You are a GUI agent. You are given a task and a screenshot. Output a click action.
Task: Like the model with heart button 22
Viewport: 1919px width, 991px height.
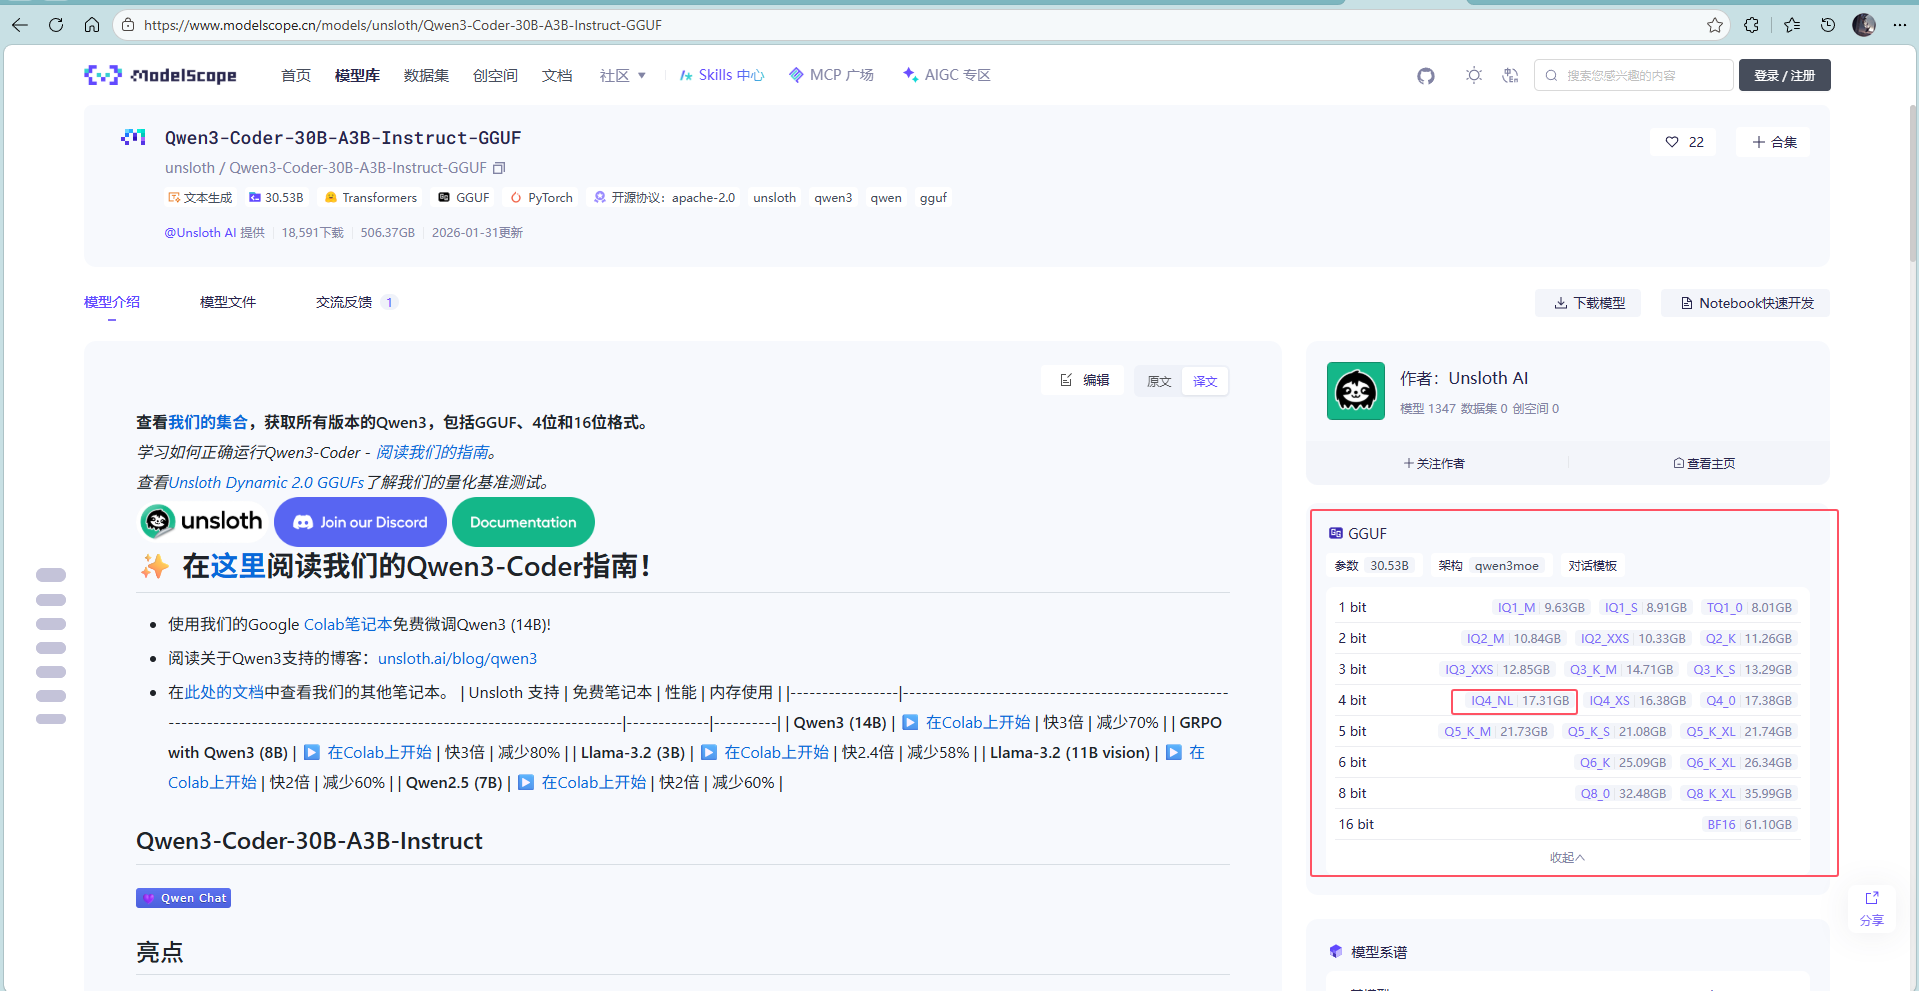pyautogui.click(x=1684, y=142)
